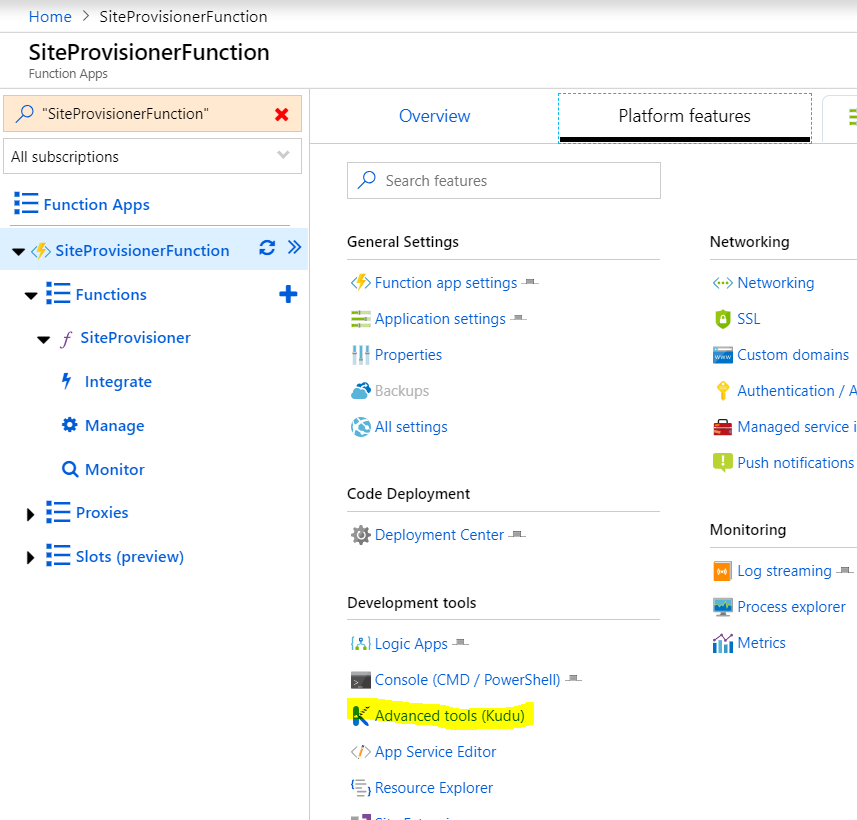Open Advanced tools (Kudu)

click(x=449, y=716)
